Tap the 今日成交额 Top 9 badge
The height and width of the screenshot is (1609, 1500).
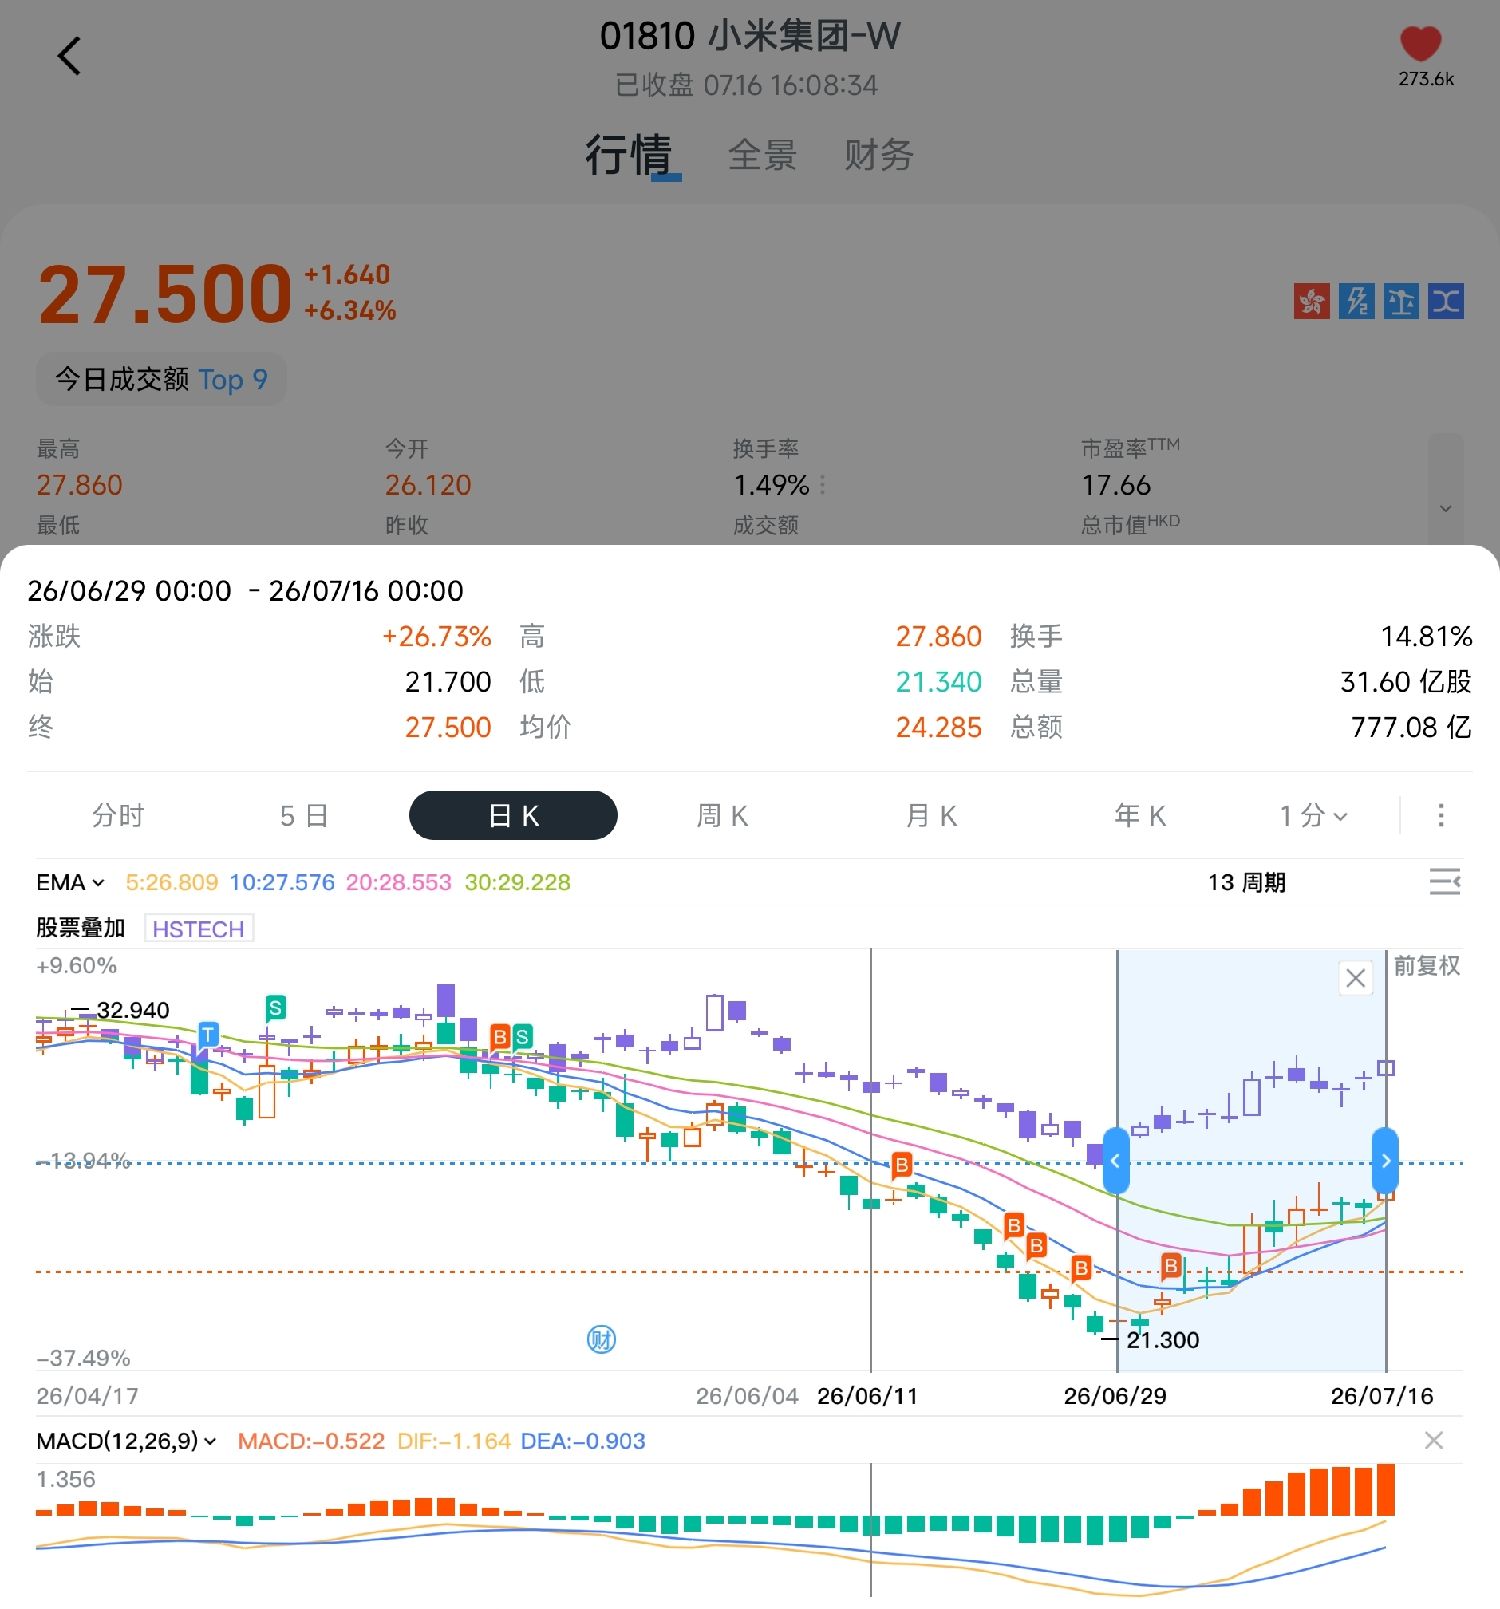[161, 379]
